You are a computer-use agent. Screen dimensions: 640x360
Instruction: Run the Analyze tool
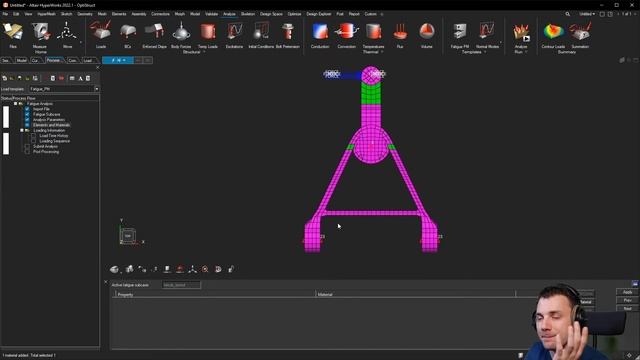coord(521,33)
